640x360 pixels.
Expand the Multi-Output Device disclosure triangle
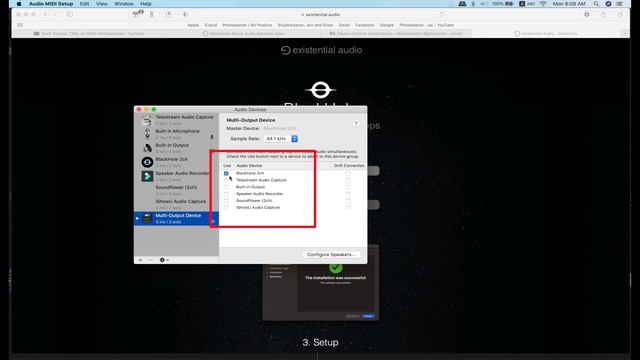137,218
